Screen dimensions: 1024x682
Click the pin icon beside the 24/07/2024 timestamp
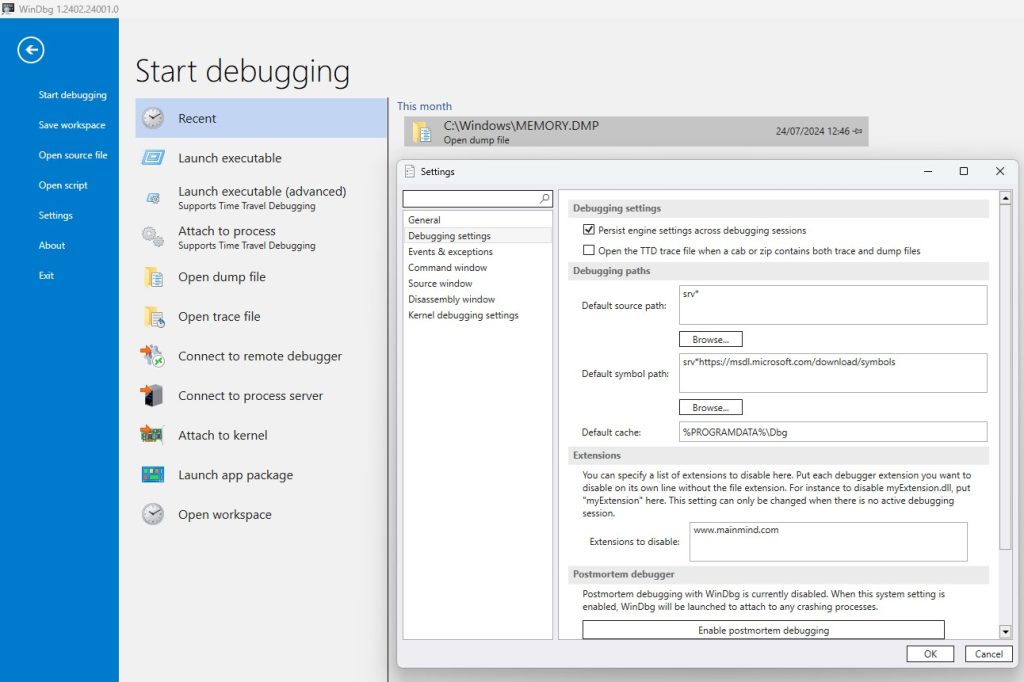[x=857, y=131]
